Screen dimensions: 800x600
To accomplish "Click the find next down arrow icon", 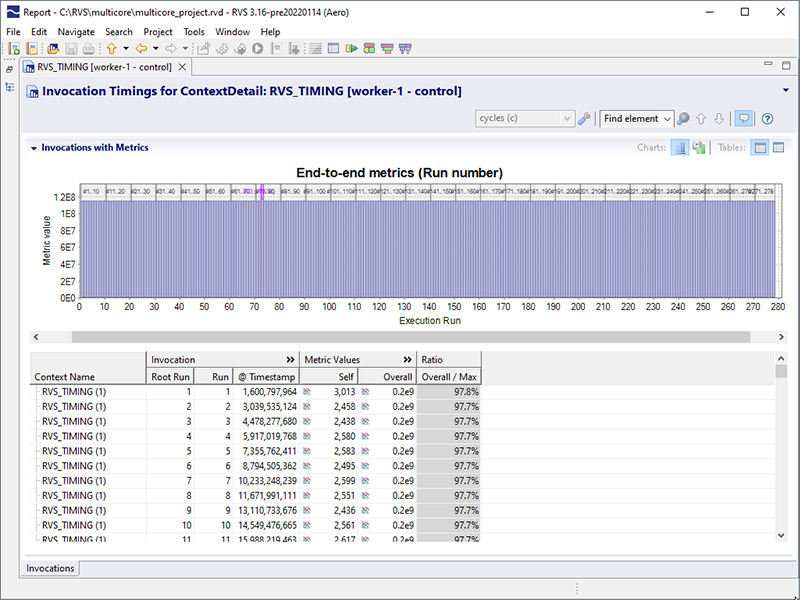I will (719, 119).
